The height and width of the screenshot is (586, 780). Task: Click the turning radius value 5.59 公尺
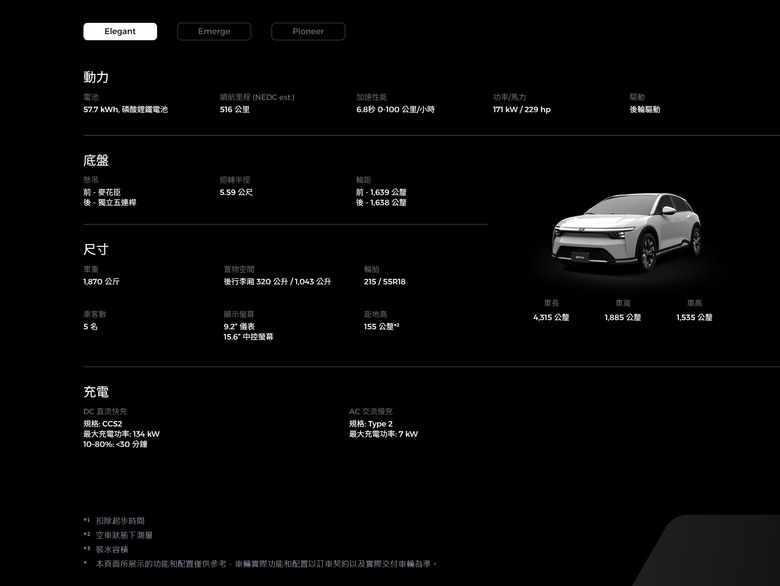pos(236,192)
